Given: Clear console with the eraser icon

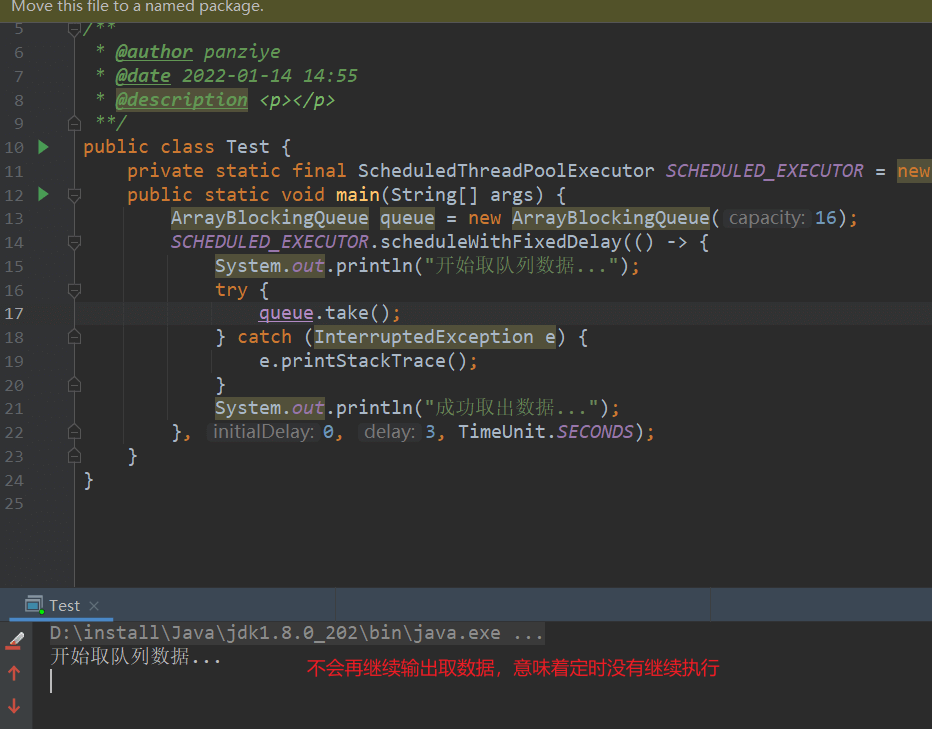Looking at the screenshot, I should (15, 640).
